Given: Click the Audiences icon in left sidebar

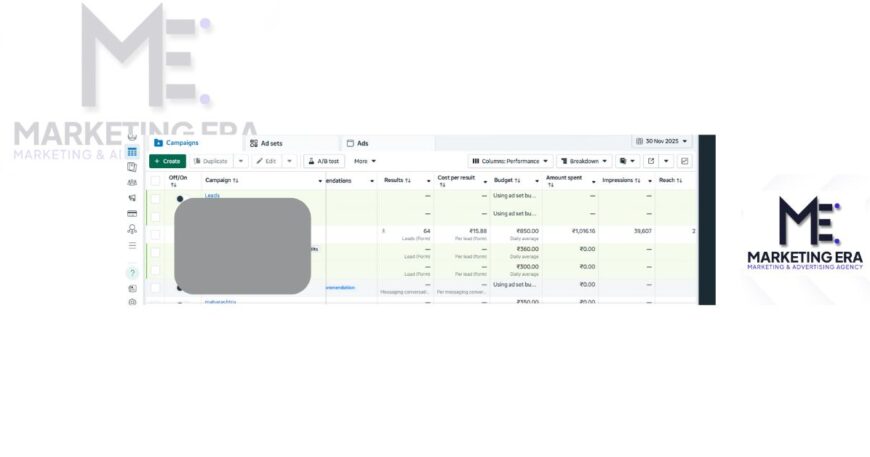Looking at the screenshot, I should click(x=132, y=182).
